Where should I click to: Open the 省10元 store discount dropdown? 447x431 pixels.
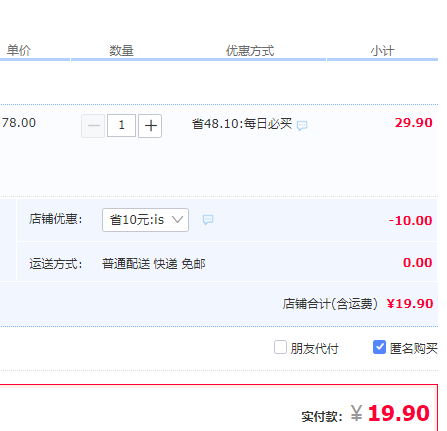[x=145, y=220]
